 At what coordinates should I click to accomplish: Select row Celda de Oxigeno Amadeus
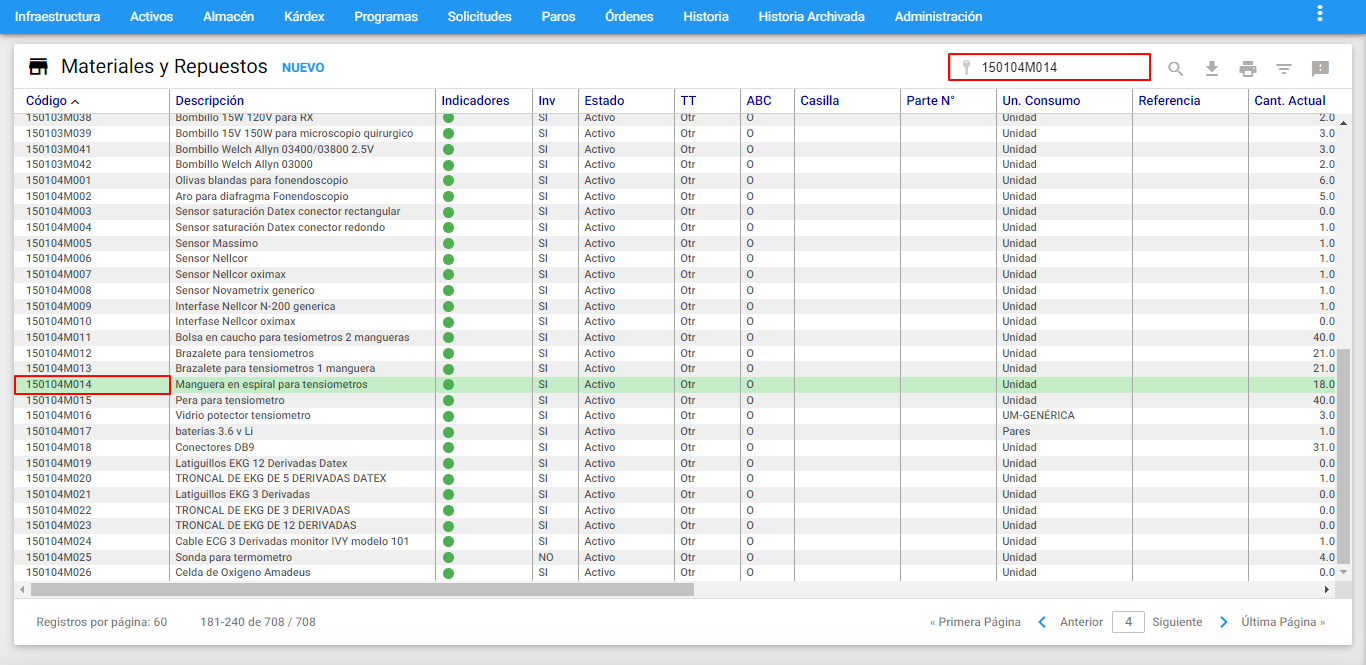pos(676,573)
